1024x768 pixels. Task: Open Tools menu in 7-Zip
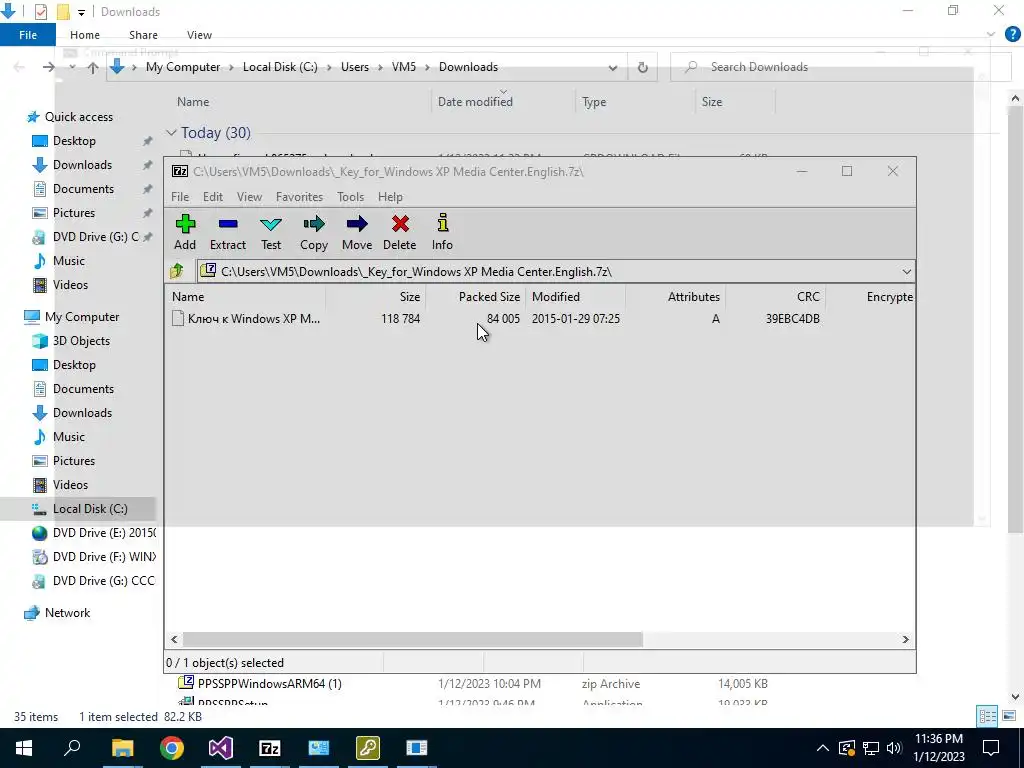coord(350,197)
